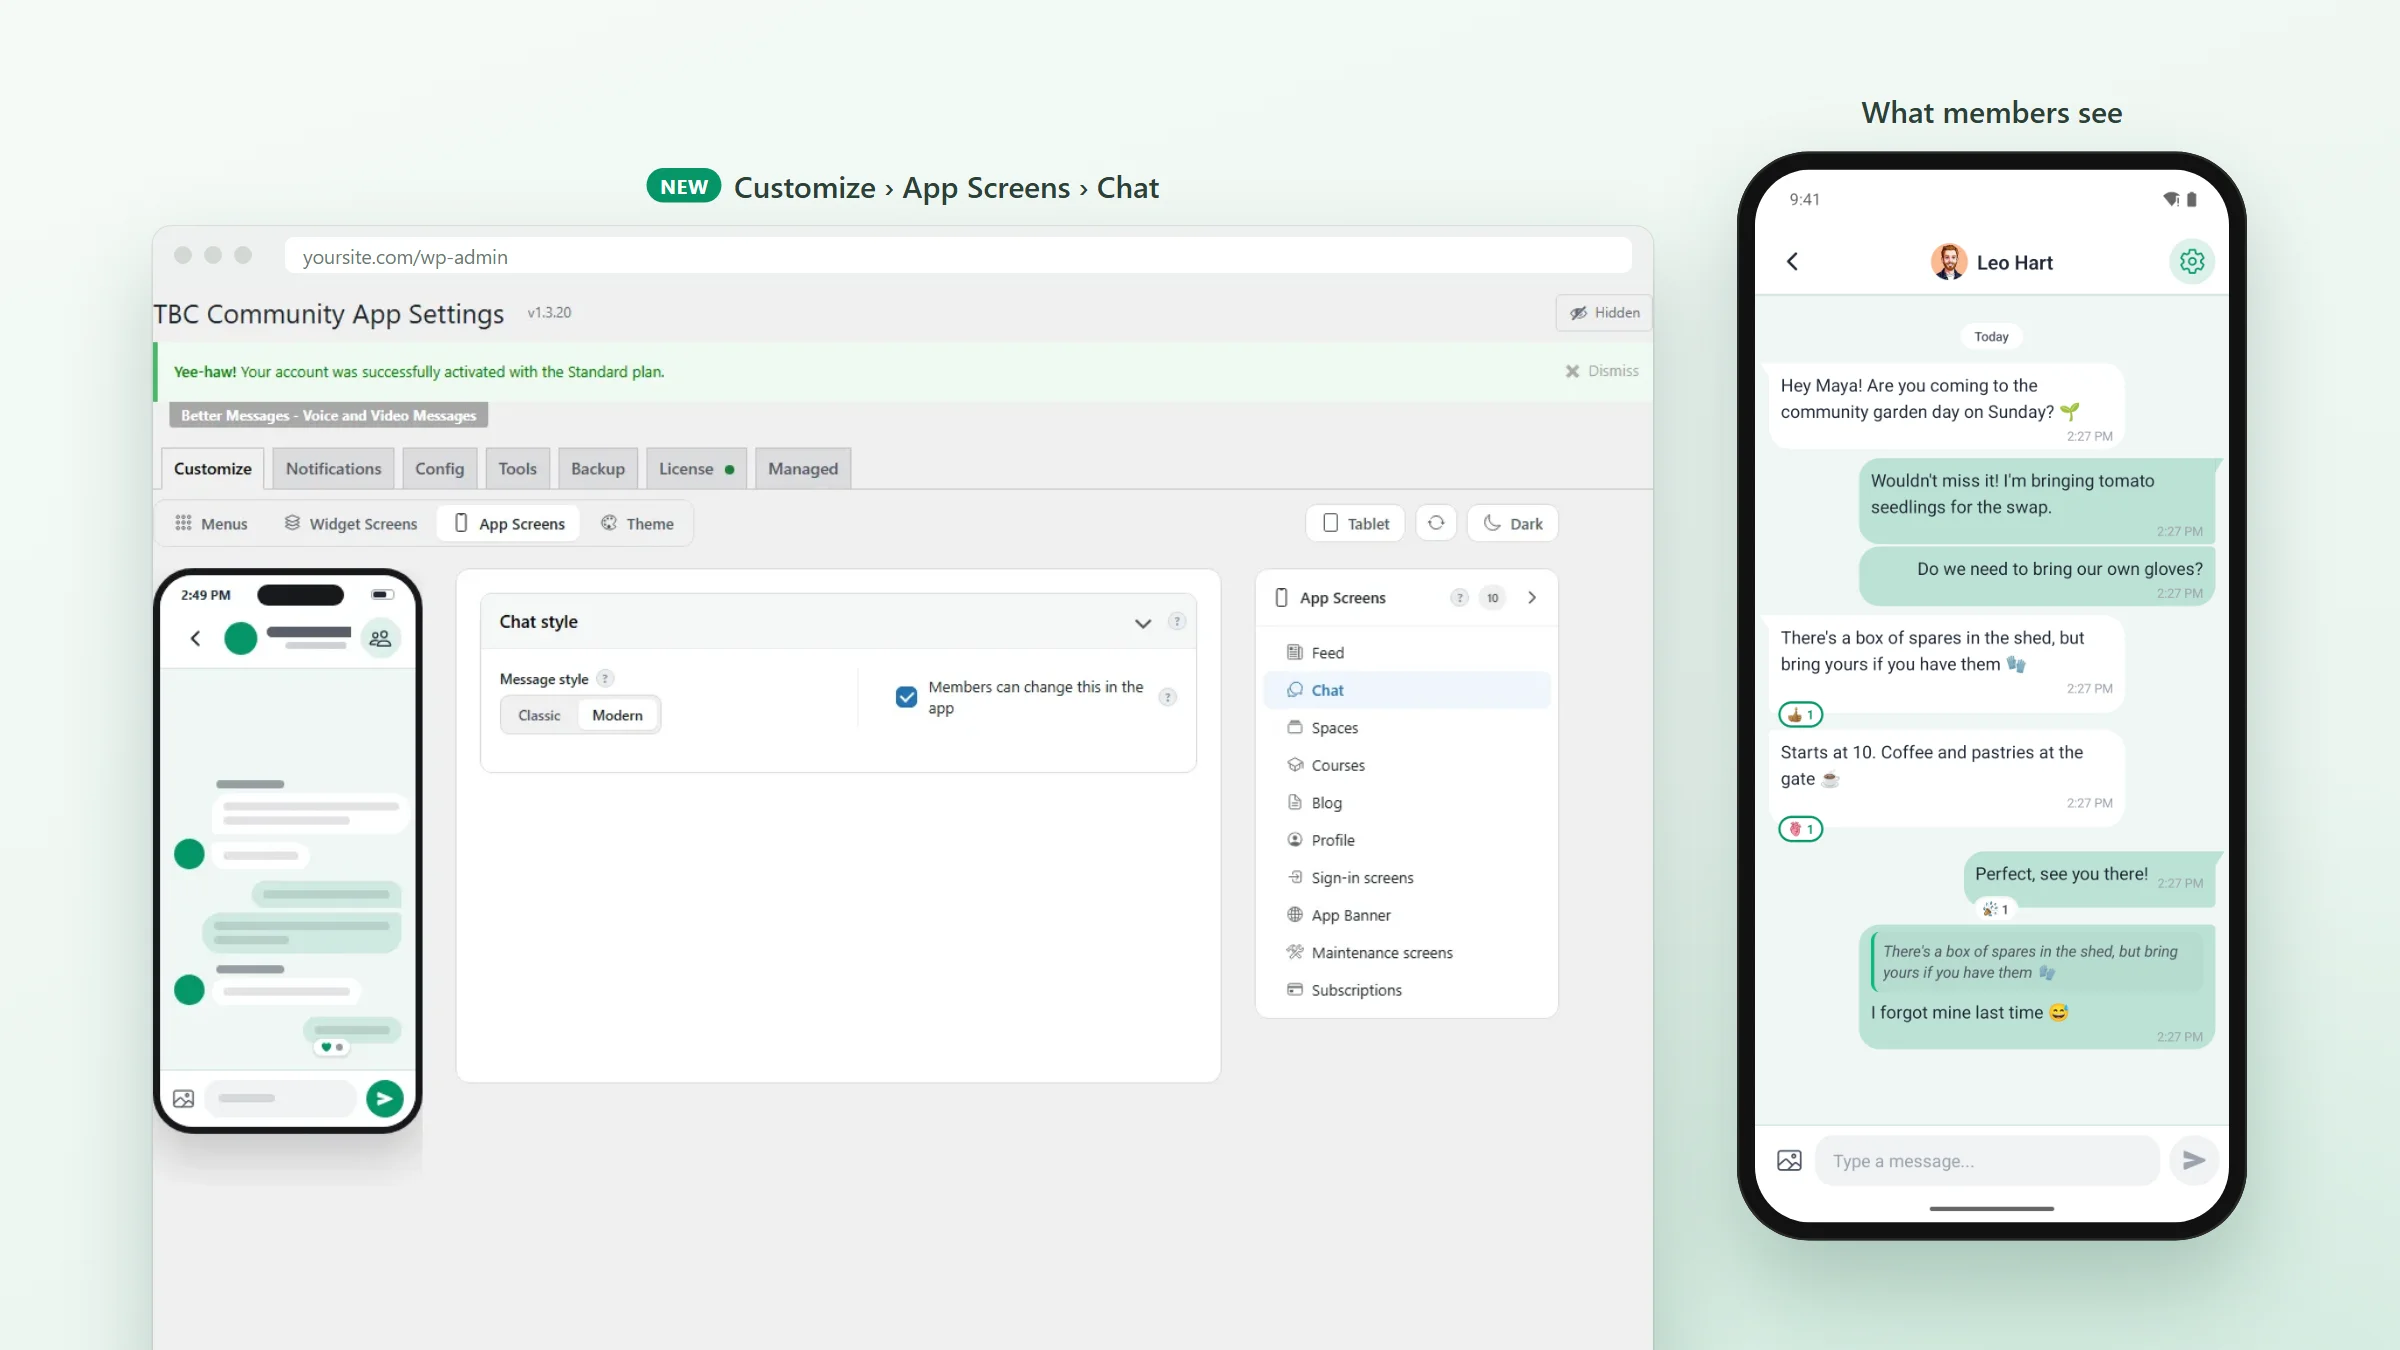2400x1350 pixels.
Task: Open chat settings gear icon beside Leo Hart
Action: (2192, 262)
